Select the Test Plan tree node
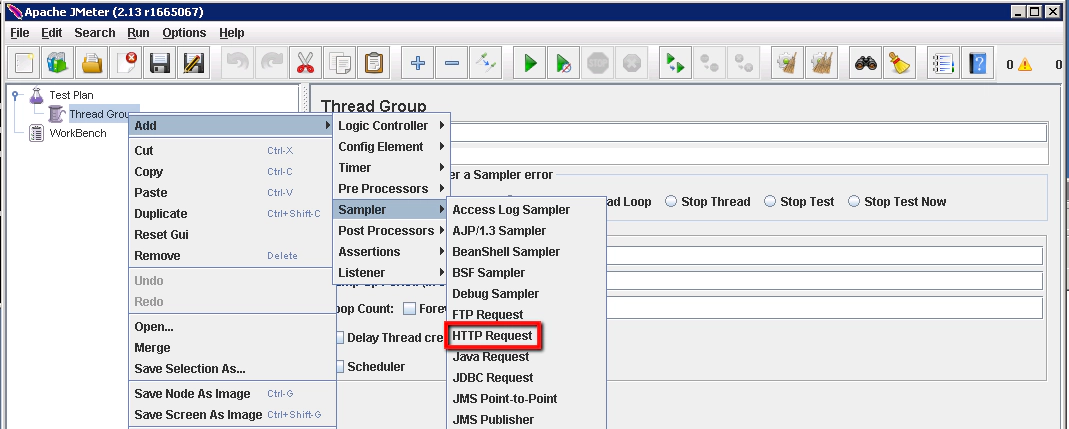The width and height of the screenshot is (1069, 429). coord(71,95)
